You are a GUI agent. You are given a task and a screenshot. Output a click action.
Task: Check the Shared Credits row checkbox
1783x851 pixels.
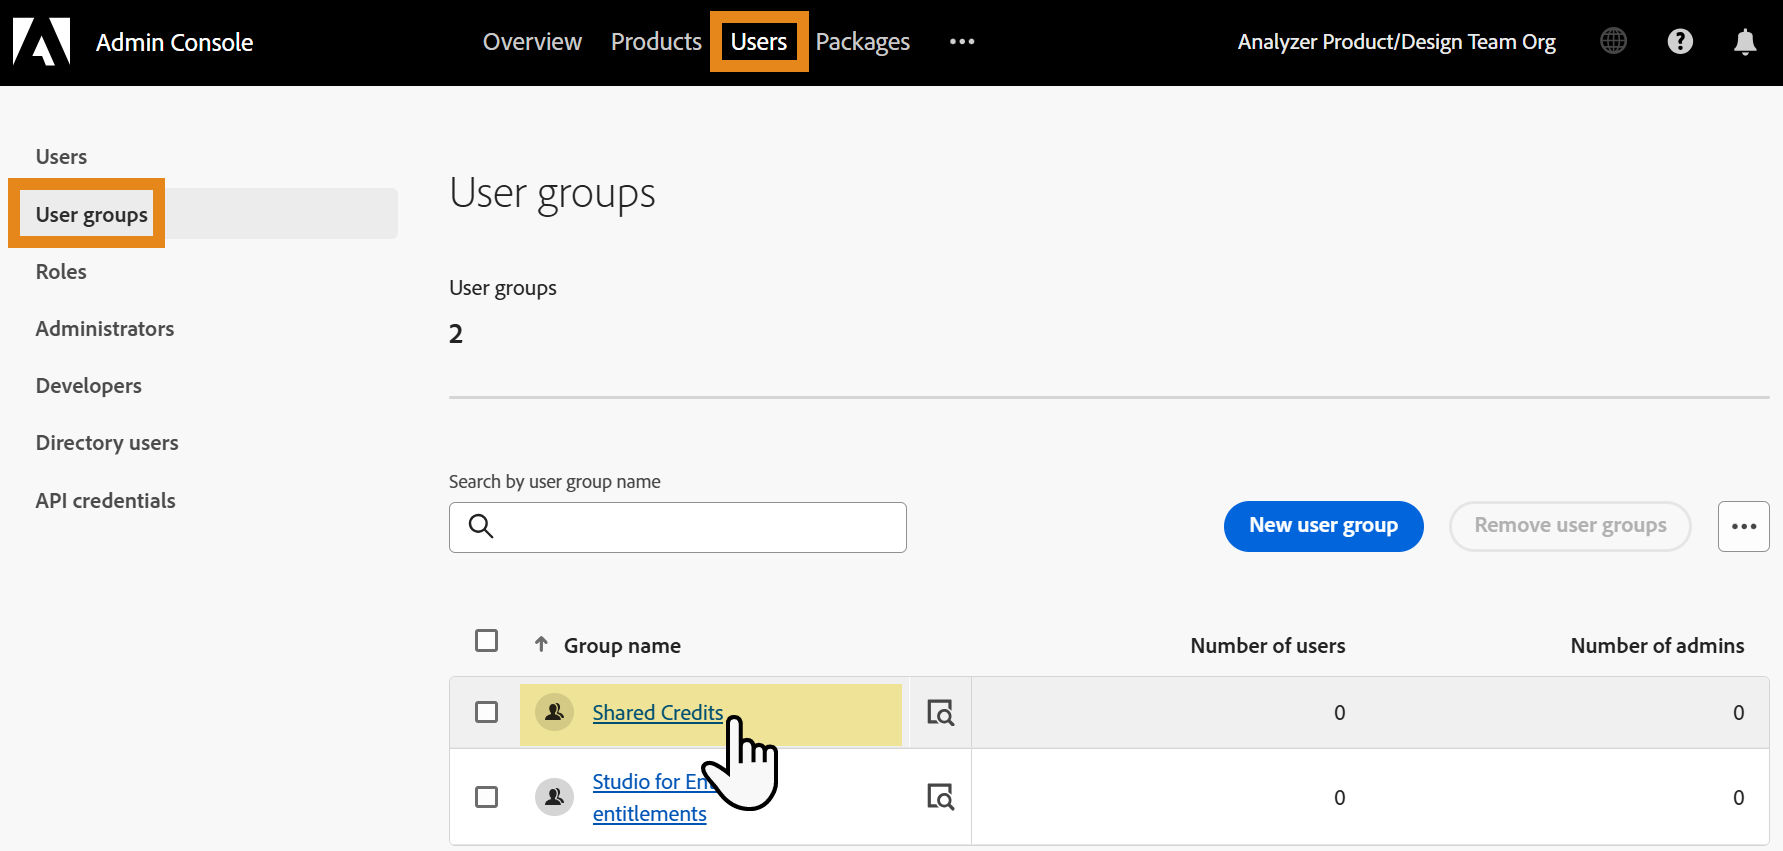point(486,711)
